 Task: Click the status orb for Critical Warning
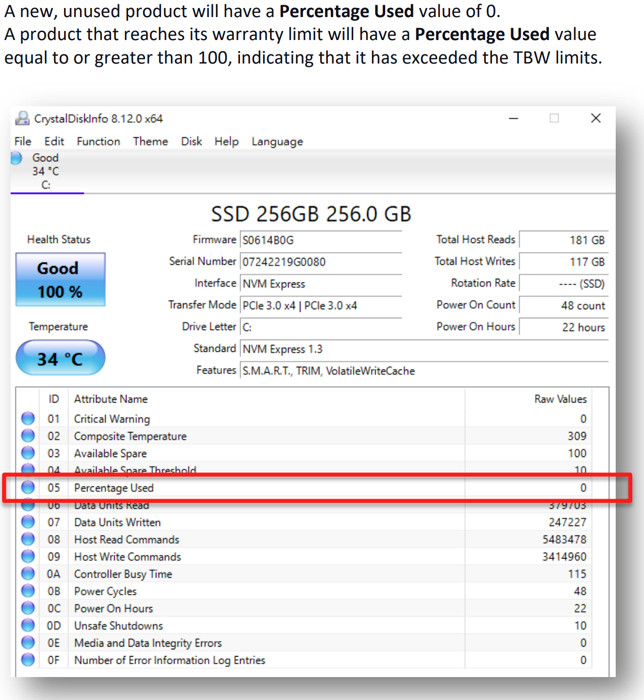tap(28, 418)
